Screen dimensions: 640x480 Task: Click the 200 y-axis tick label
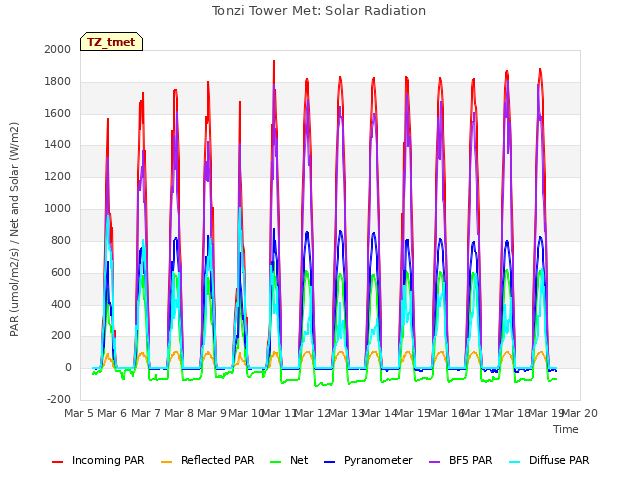tap(61, 336)
